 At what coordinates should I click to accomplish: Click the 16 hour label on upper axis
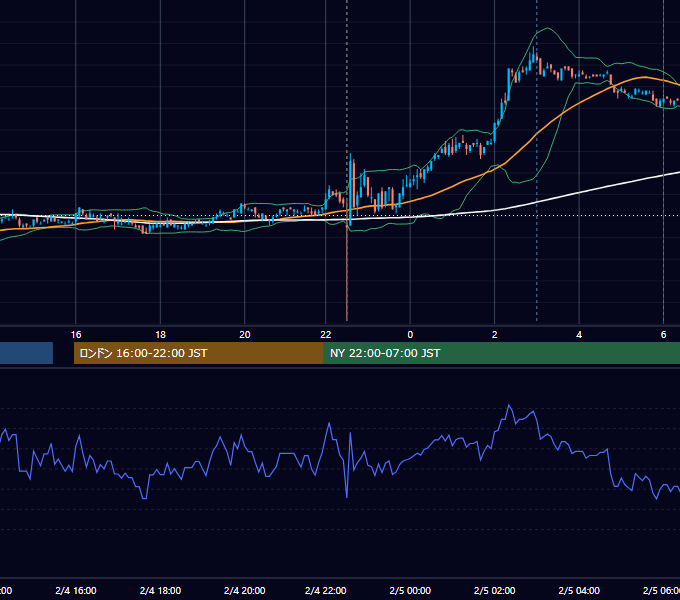(76, 334)
